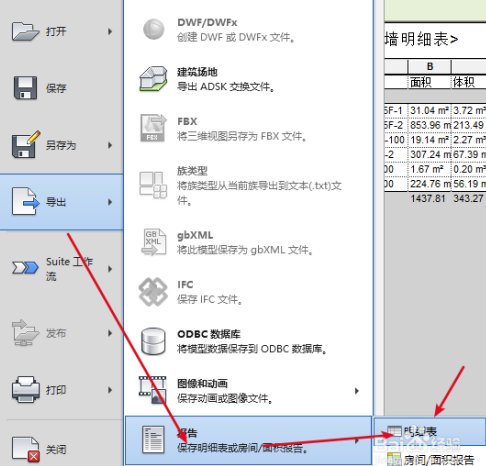Viewport: 486px width, 466px height.
Task: Choose the 打印 menu entry
Action: [x=62, y=390]
